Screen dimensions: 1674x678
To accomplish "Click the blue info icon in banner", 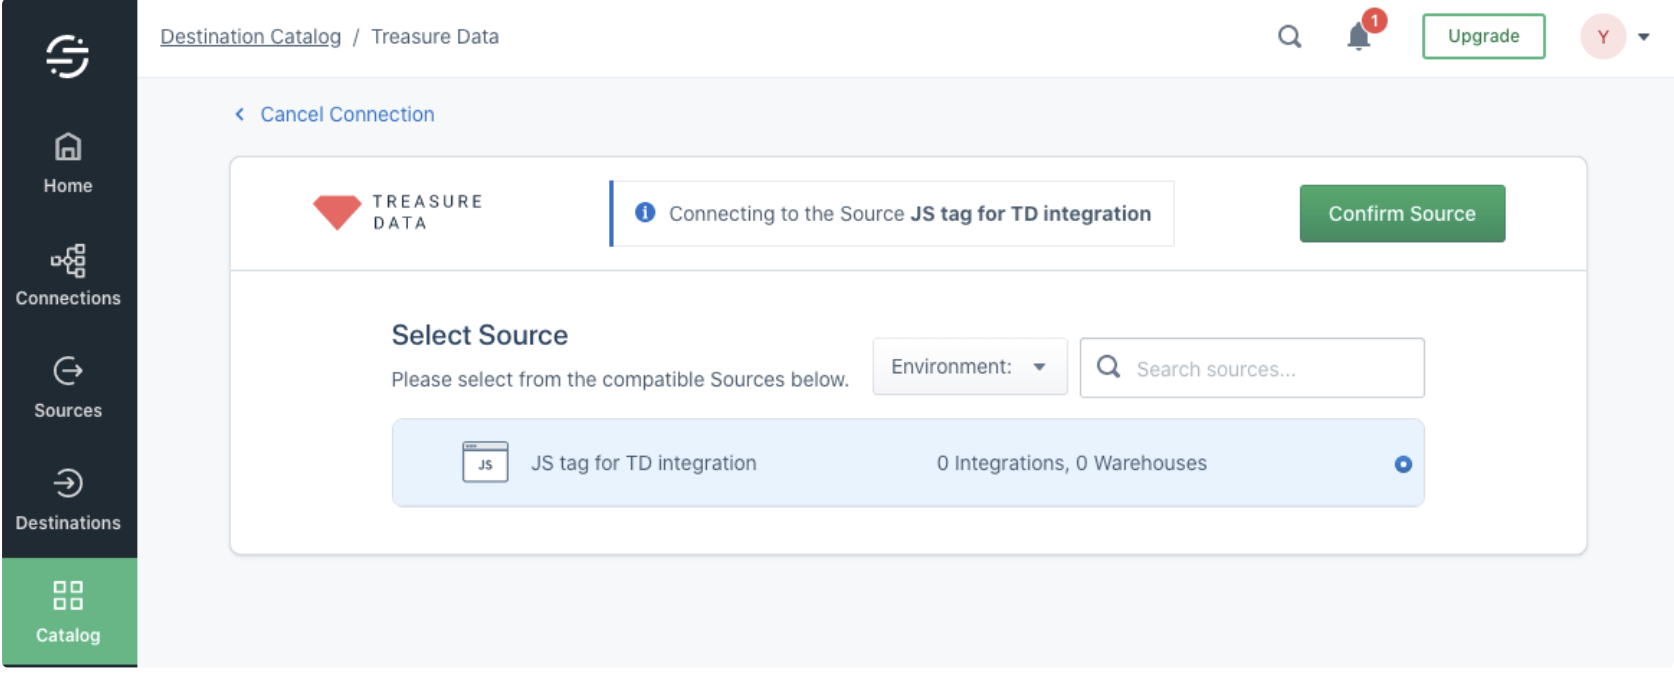I will pos(645,212).
